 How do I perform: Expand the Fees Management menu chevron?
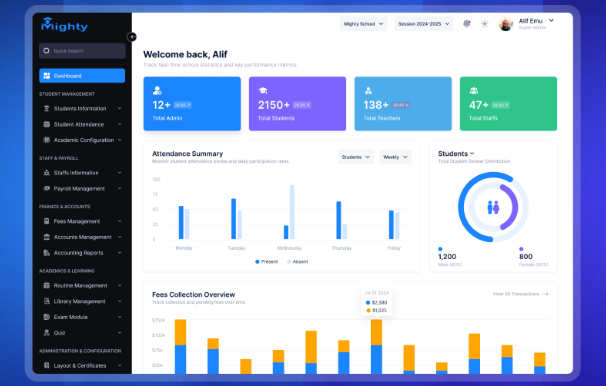coord(120,221)
